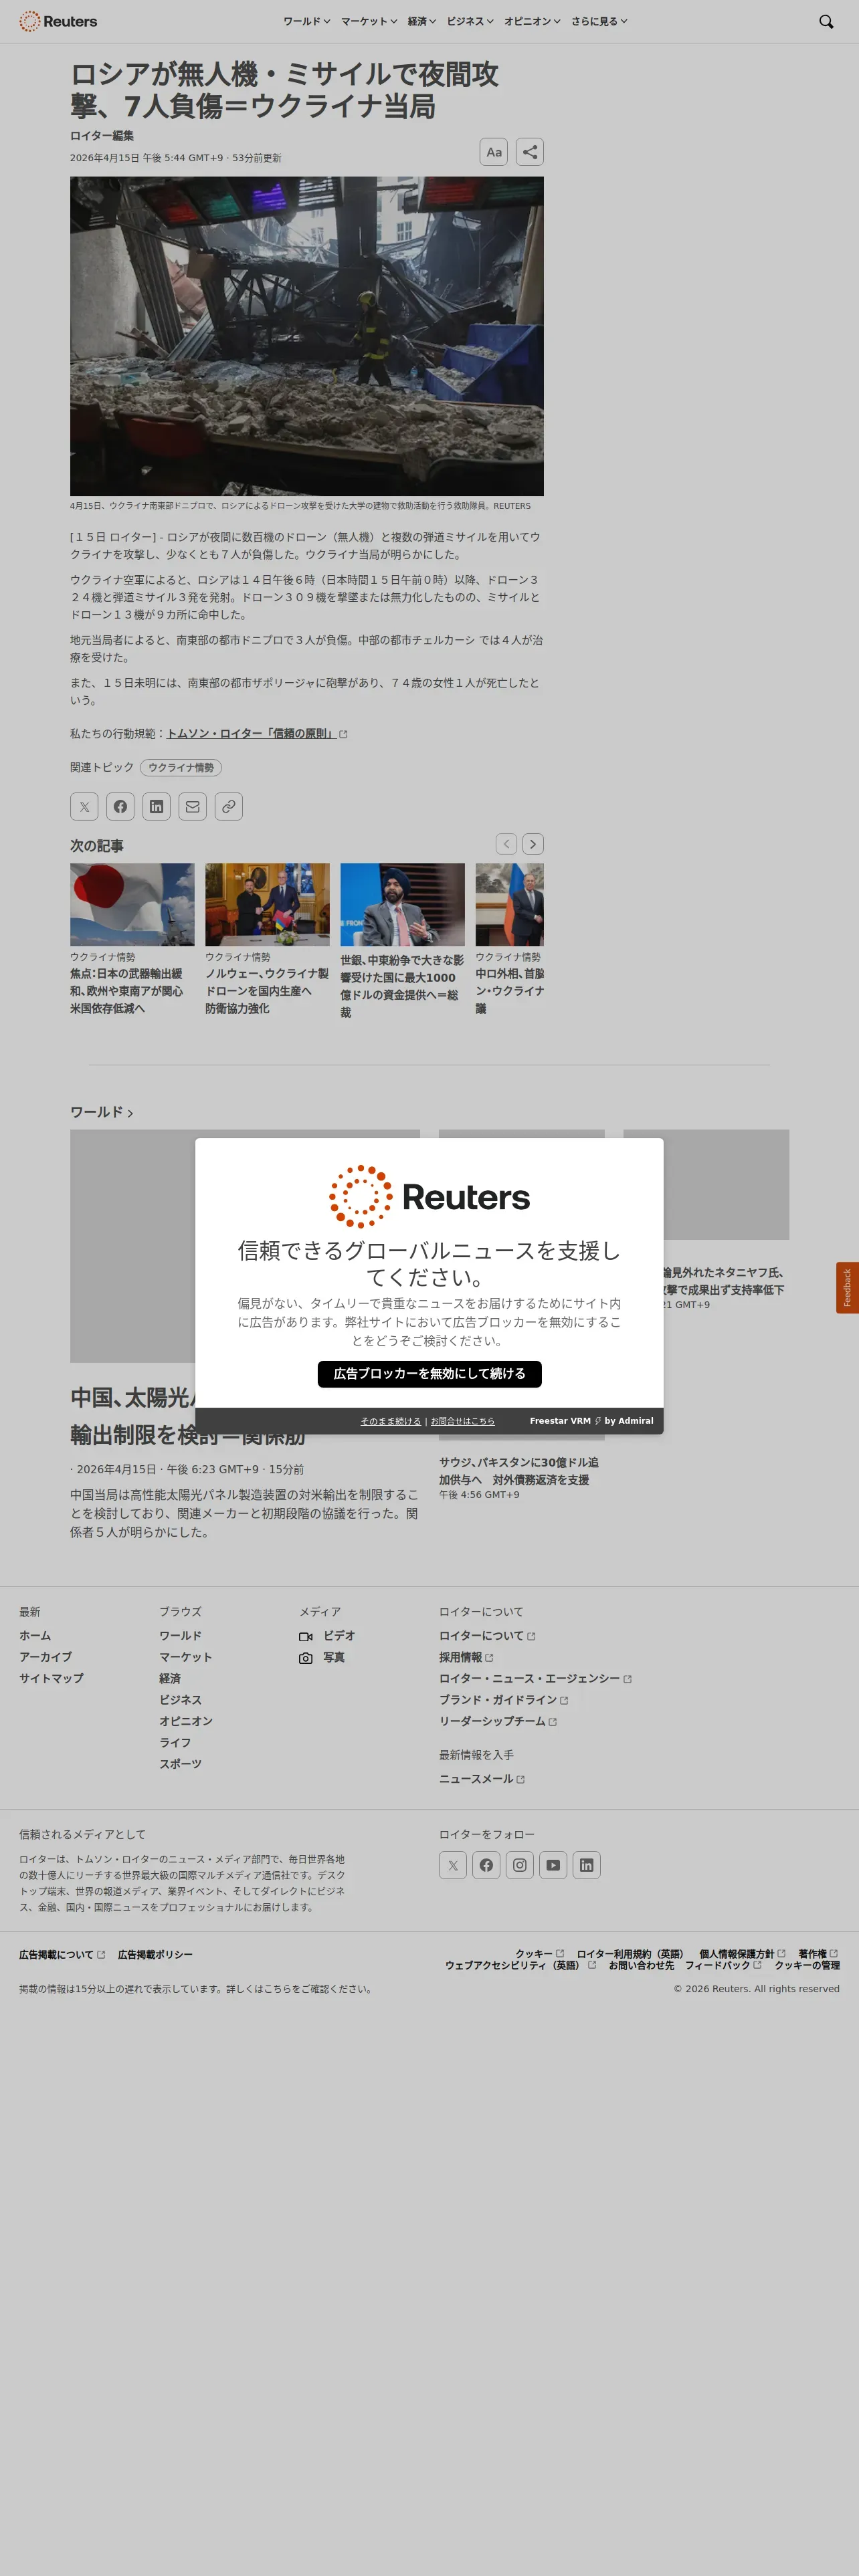Expand the 経済 menu in the header
The height and width of the screenshot is (2576, 859).
pyautogui.click(x=422, y=21)
